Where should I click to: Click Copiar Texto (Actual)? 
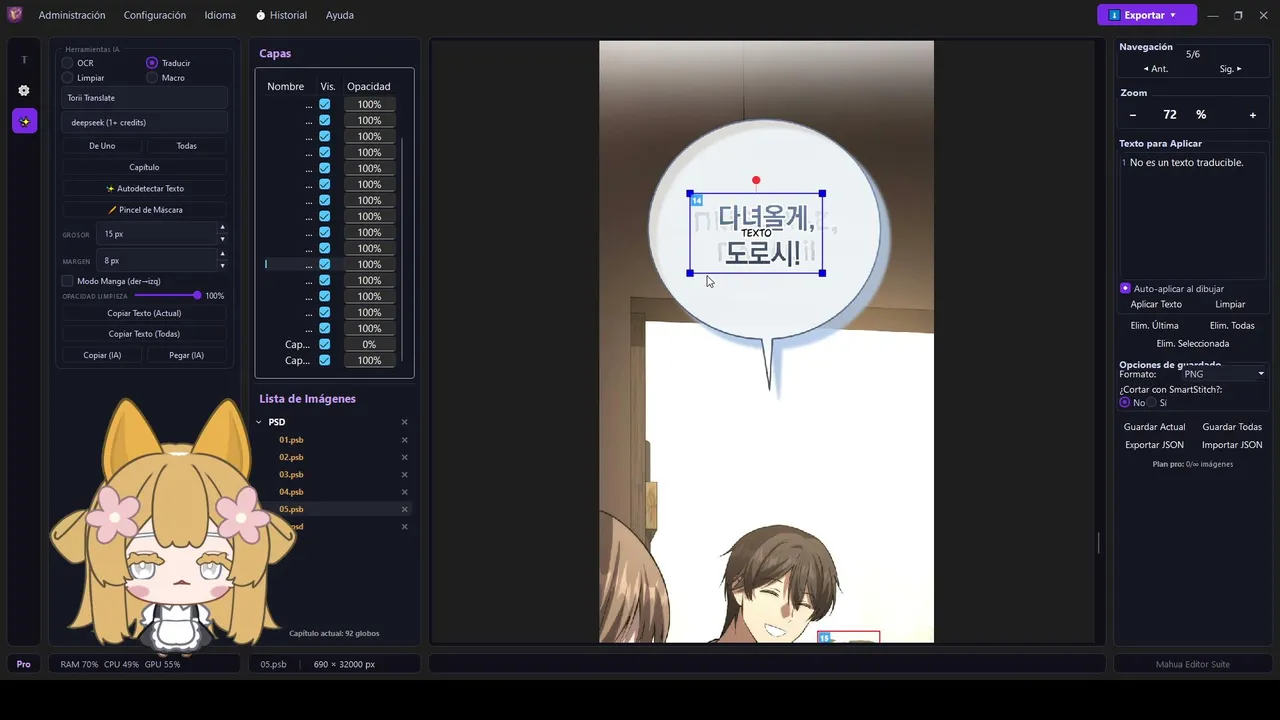click(144, 313)
